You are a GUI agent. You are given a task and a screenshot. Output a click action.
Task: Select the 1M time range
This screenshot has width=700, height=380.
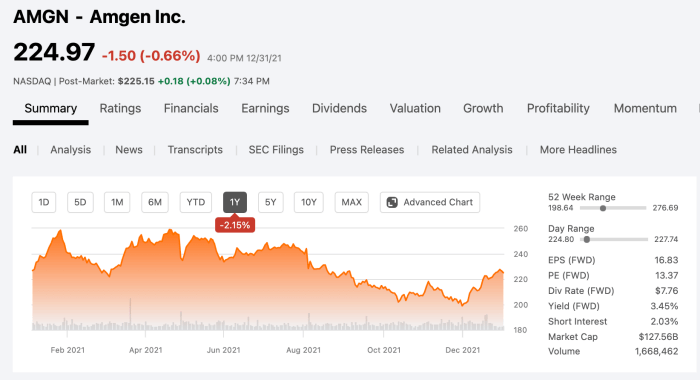pos(117,202)
